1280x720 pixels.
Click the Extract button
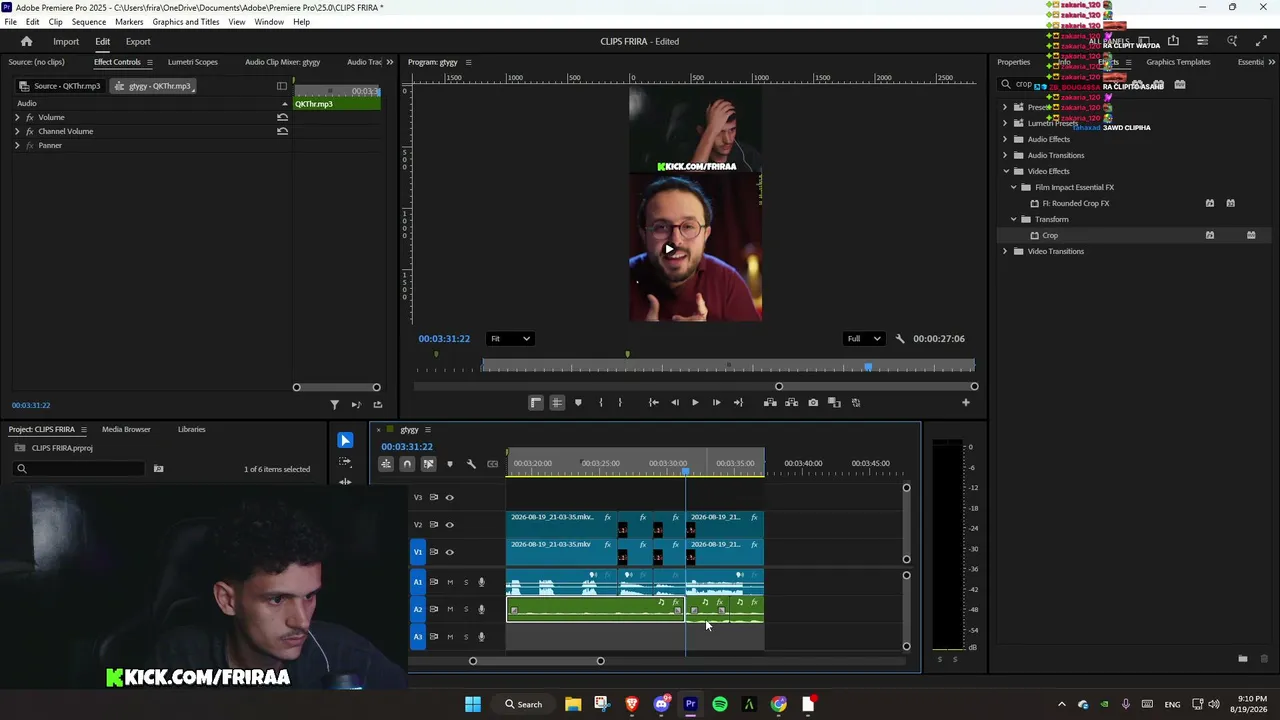point(791,403)
